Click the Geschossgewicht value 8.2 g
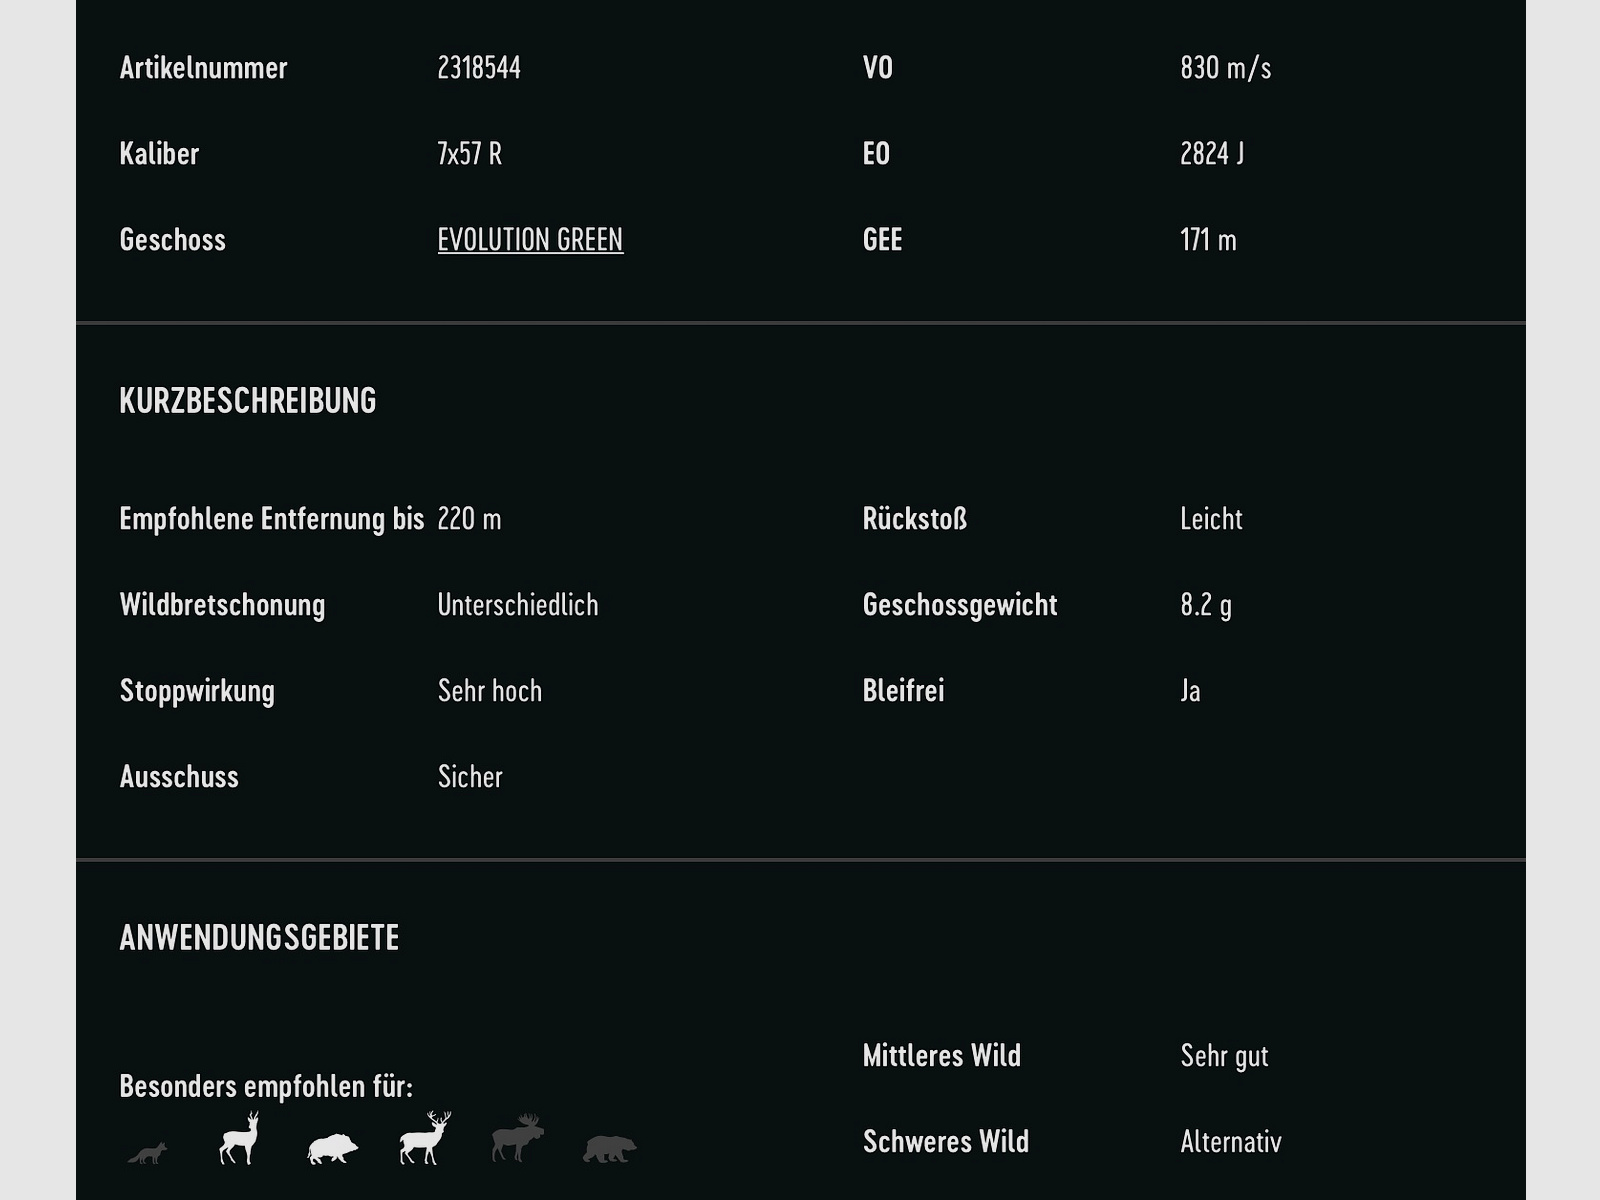The height and width of the screenshot is (1200, 1600). coord(1206,605)
